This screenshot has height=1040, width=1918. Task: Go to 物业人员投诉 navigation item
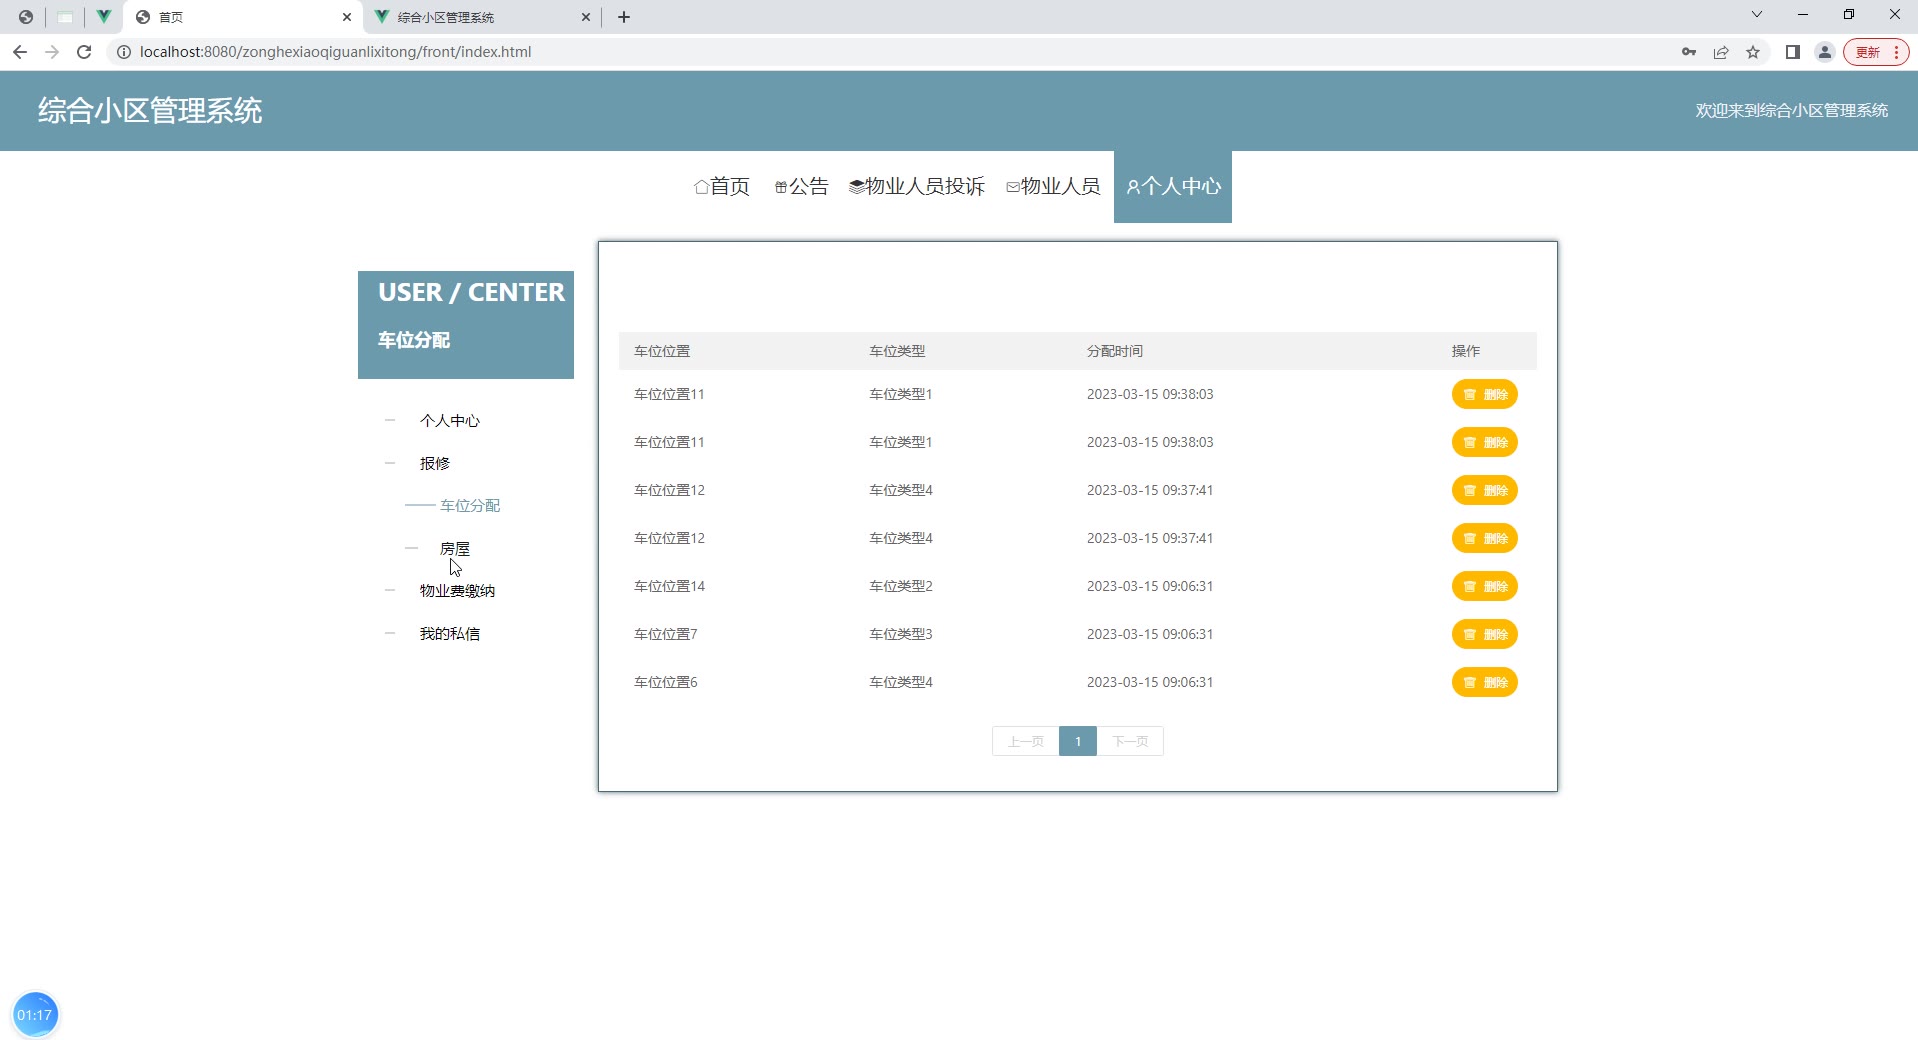917,187
